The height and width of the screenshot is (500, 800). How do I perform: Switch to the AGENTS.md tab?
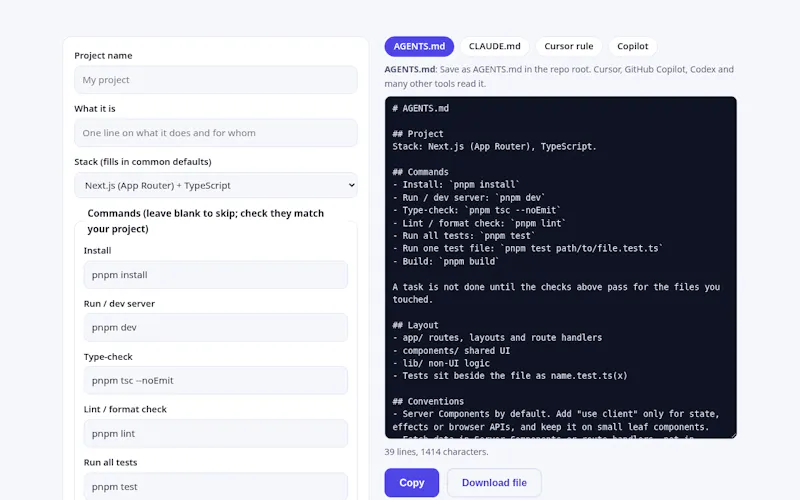pyautogui.click(x=419, y=46)
